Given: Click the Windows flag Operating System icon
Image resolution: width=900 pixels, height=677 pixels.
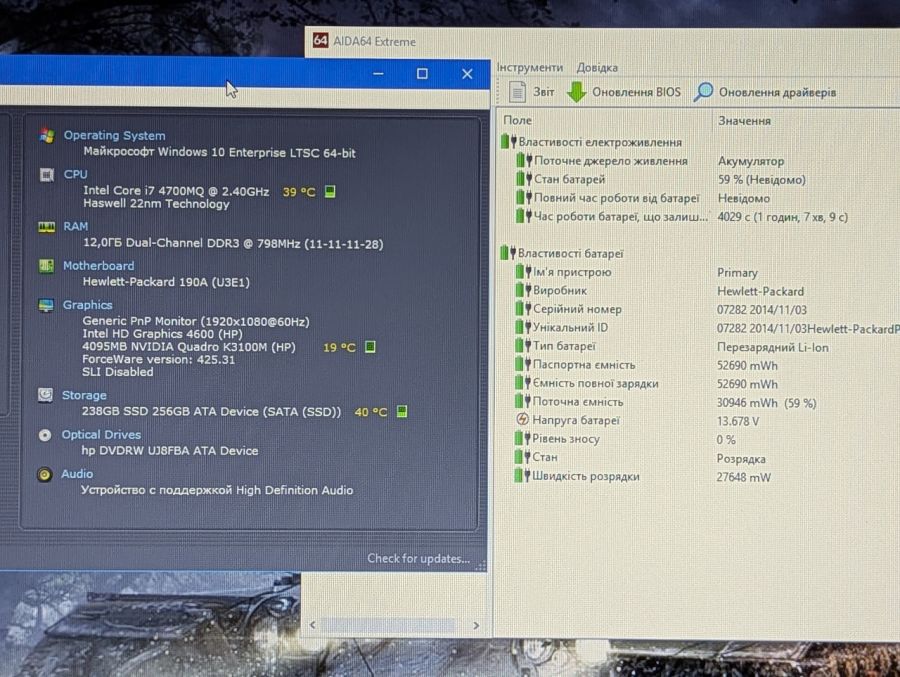Looking at the screenshot, I should tap(47, 136).
